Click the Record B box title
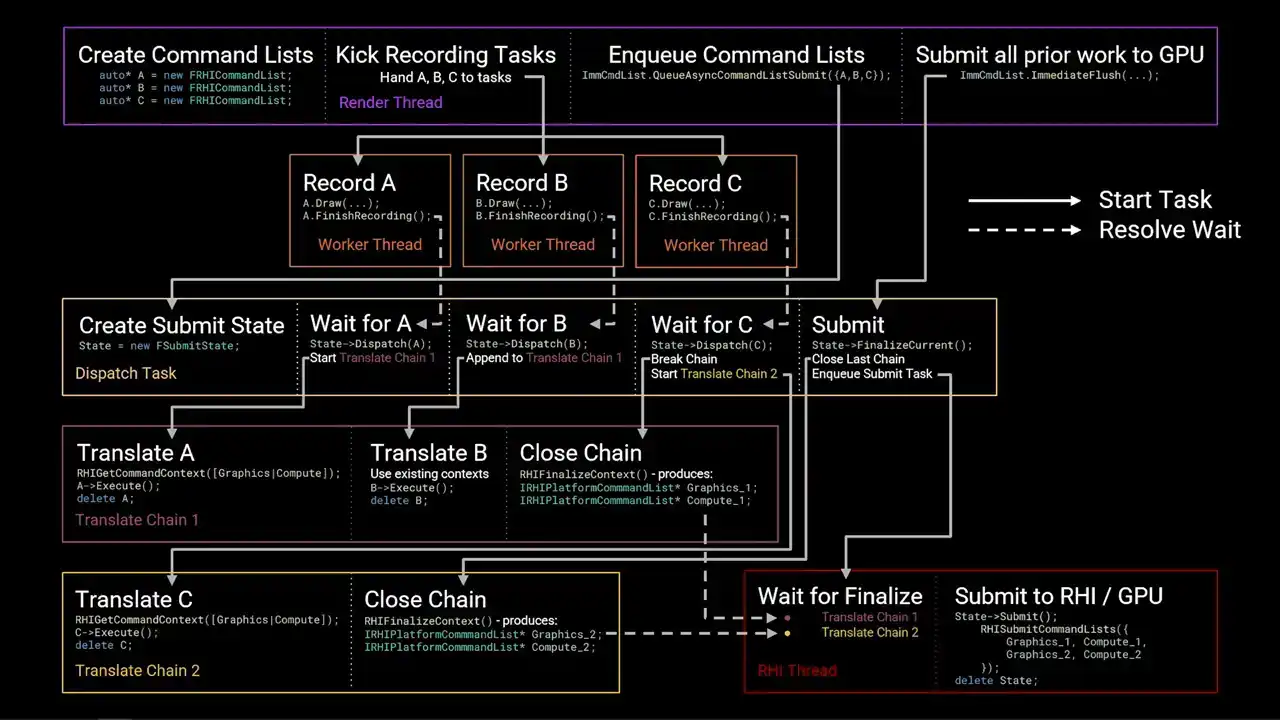This screenshot has height=720, width=1280. [x=521, y=183]
